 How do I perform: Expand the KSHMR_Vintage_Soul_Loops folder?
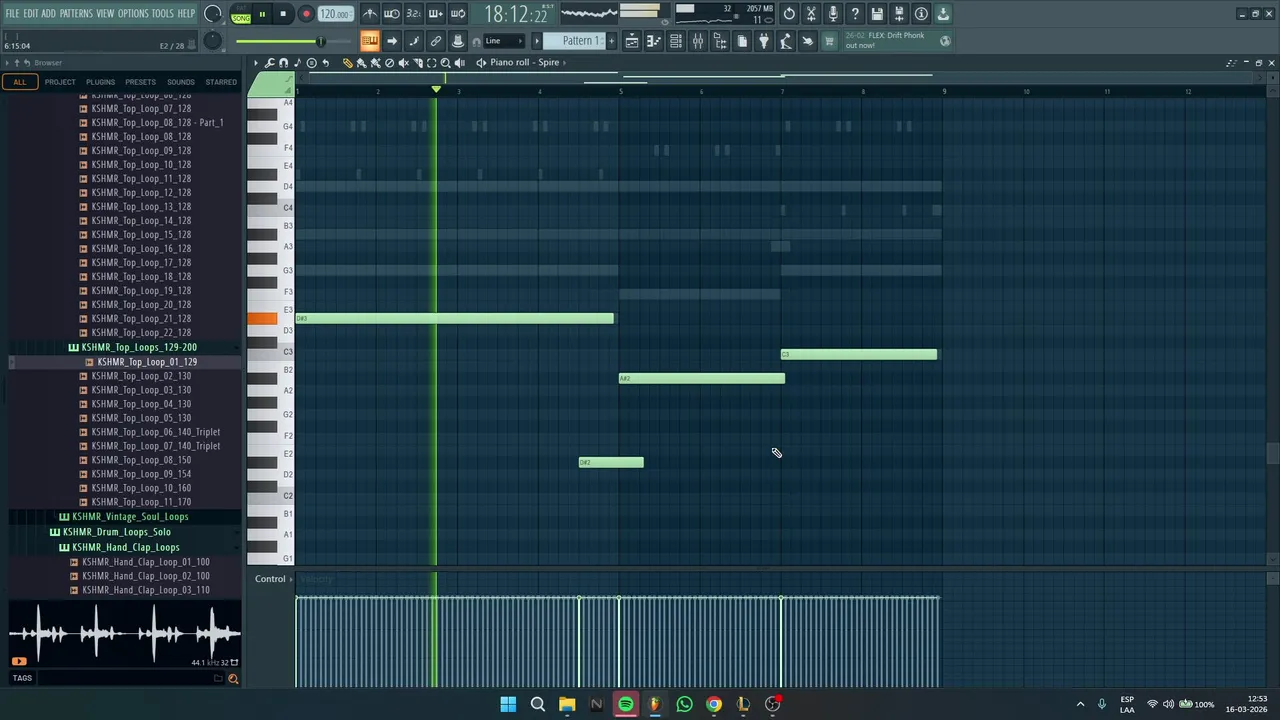pos(130,517)
